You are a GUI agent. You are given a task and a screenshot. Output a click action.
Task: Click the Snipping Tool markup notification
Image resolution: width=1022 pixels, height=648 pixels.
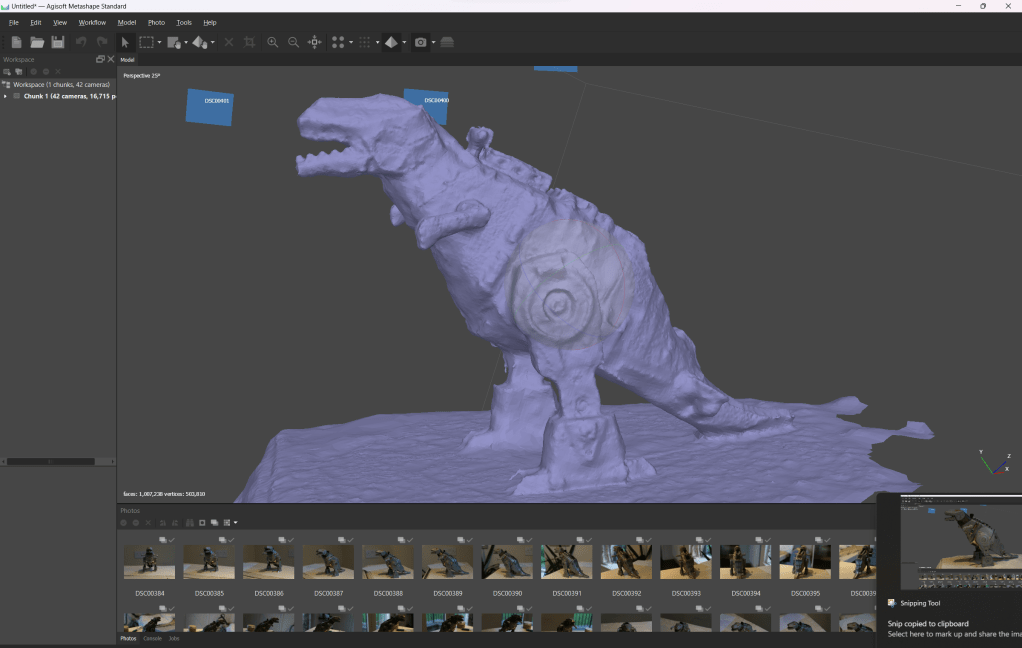950,628
